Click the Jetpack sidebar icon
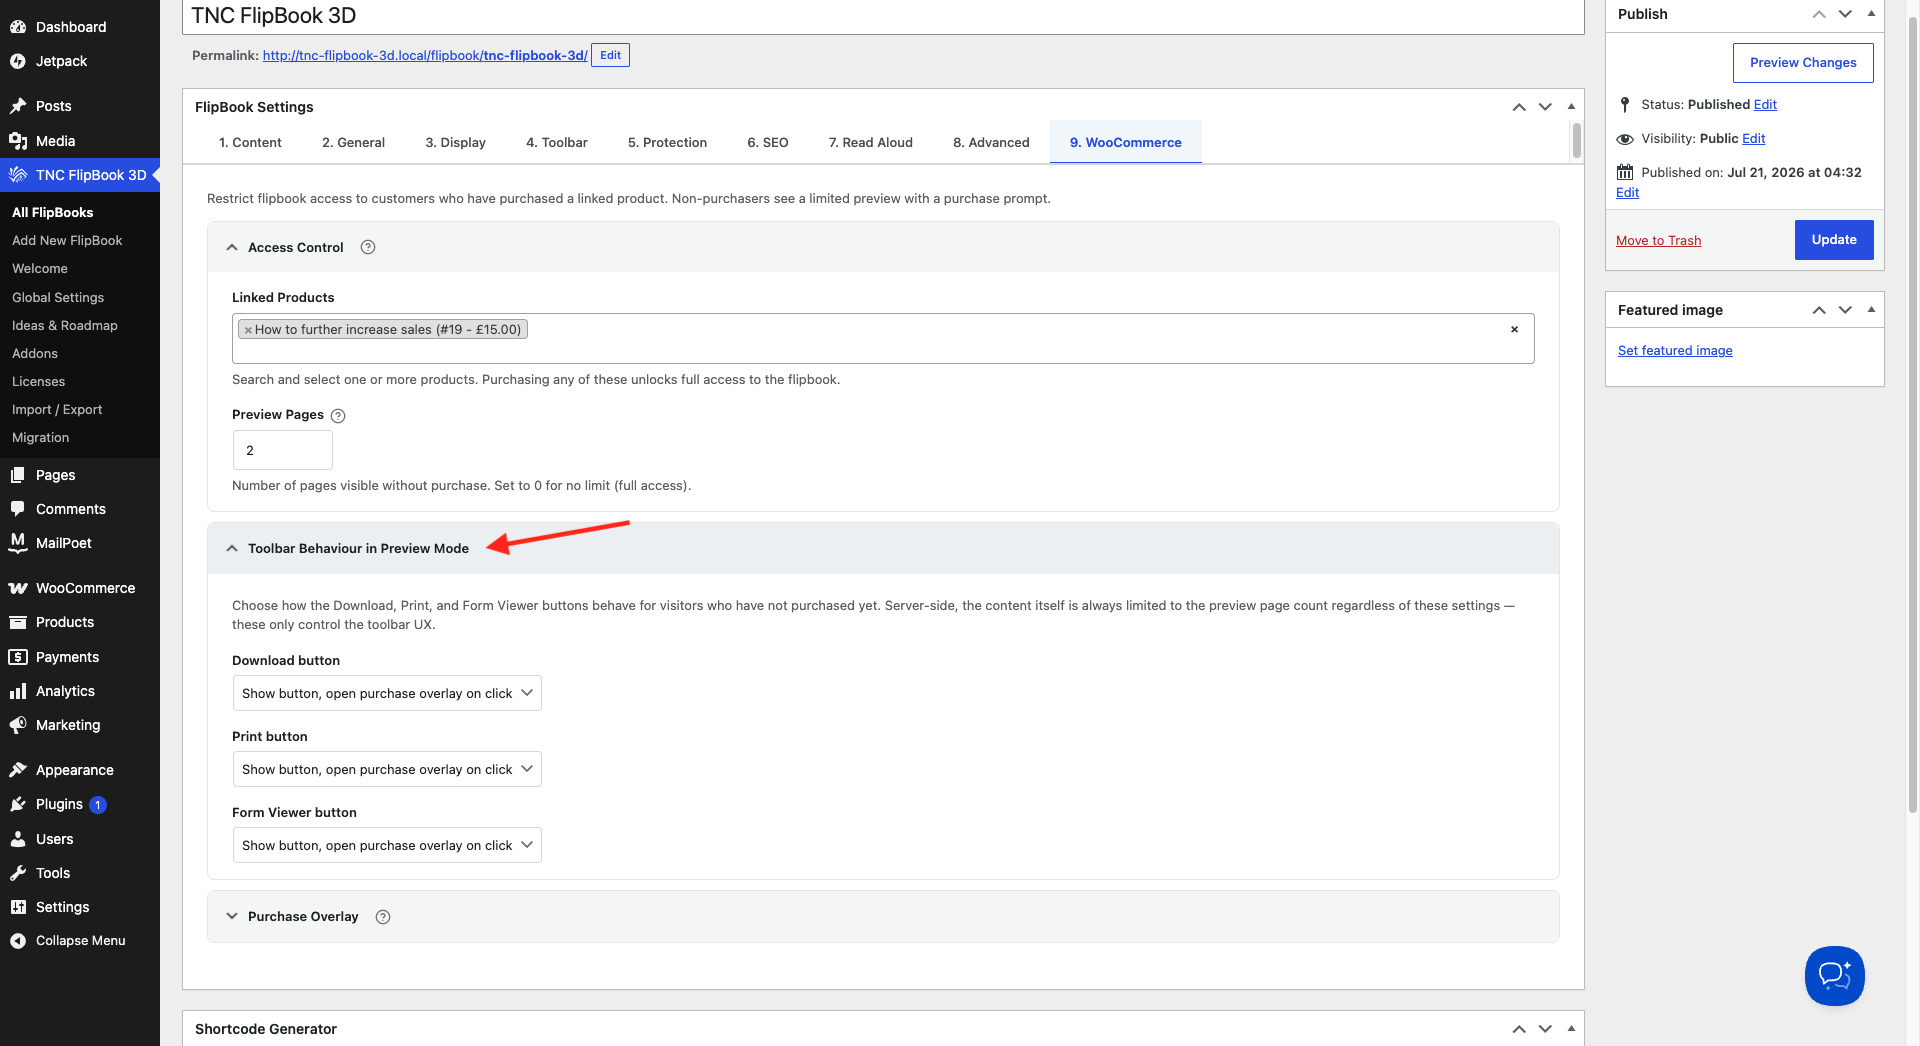1920x1046 pixels. 18,61
